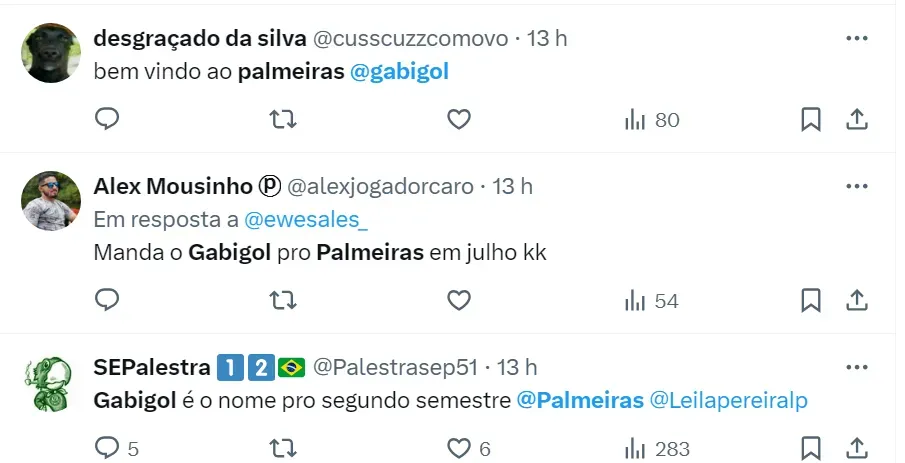Open SEPalestra's green mascot avatar
The image size is (905, 463).
click(x=50, y=384)
